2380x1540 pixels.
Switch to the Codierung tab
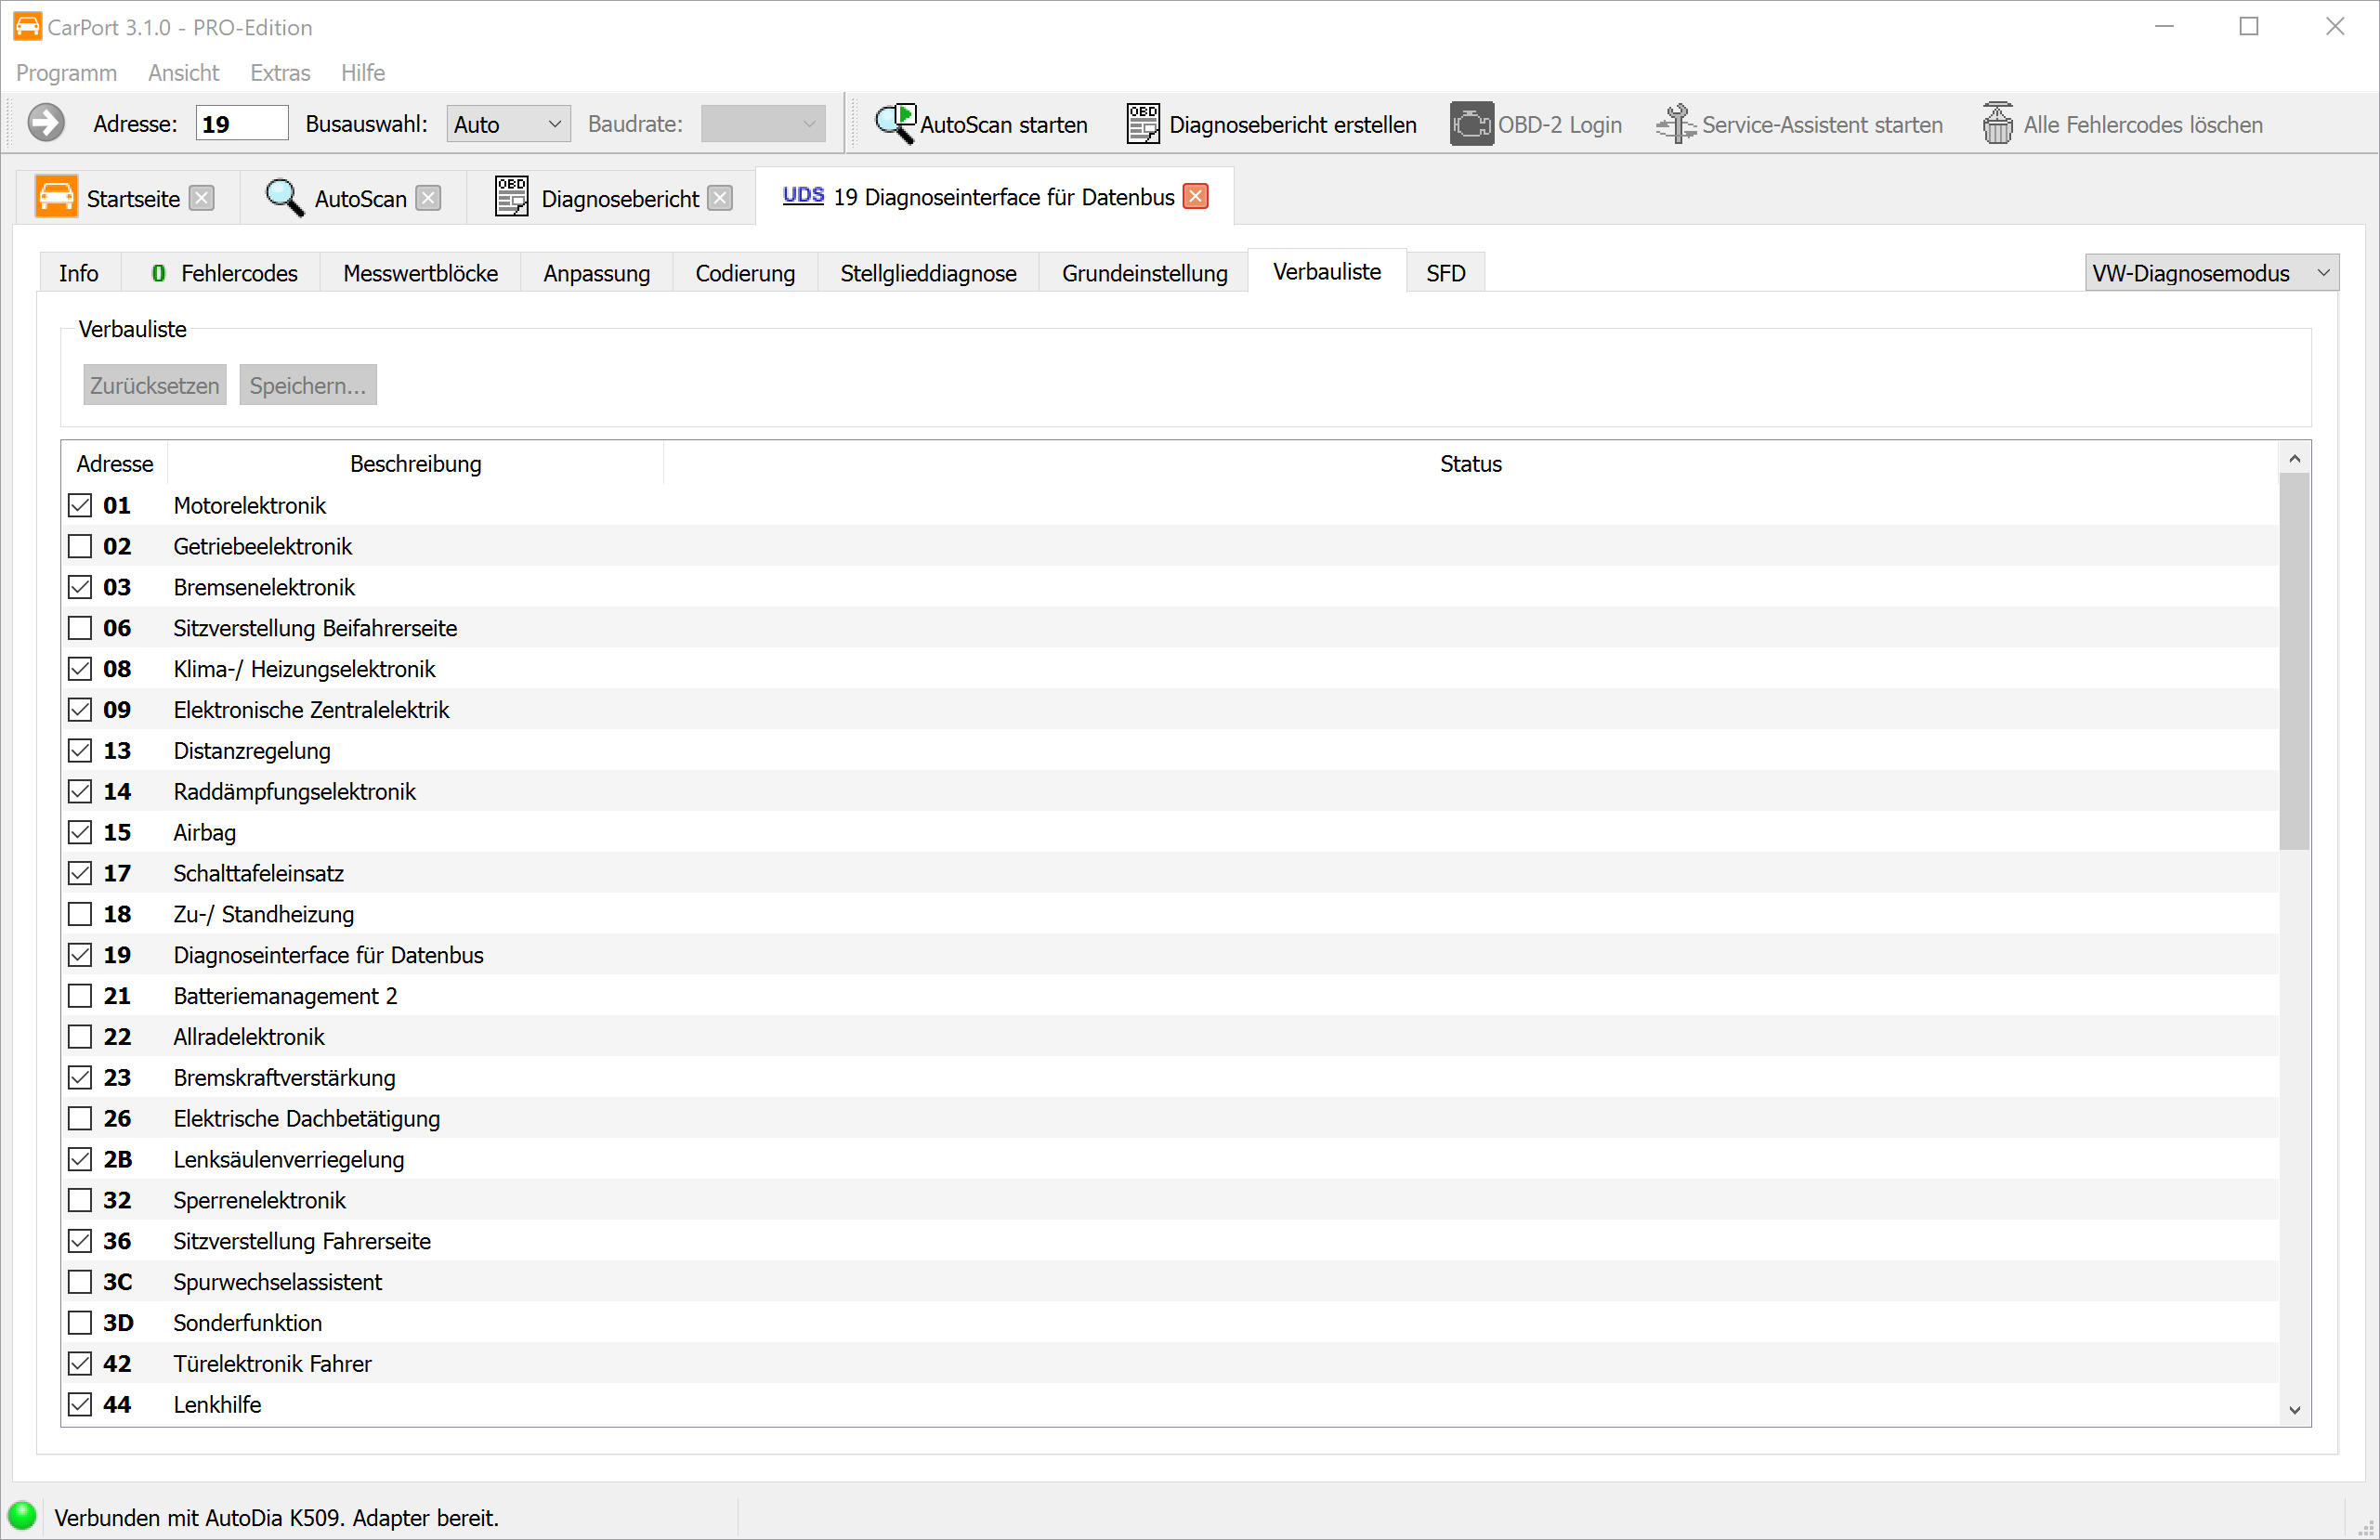coord(745,273)
